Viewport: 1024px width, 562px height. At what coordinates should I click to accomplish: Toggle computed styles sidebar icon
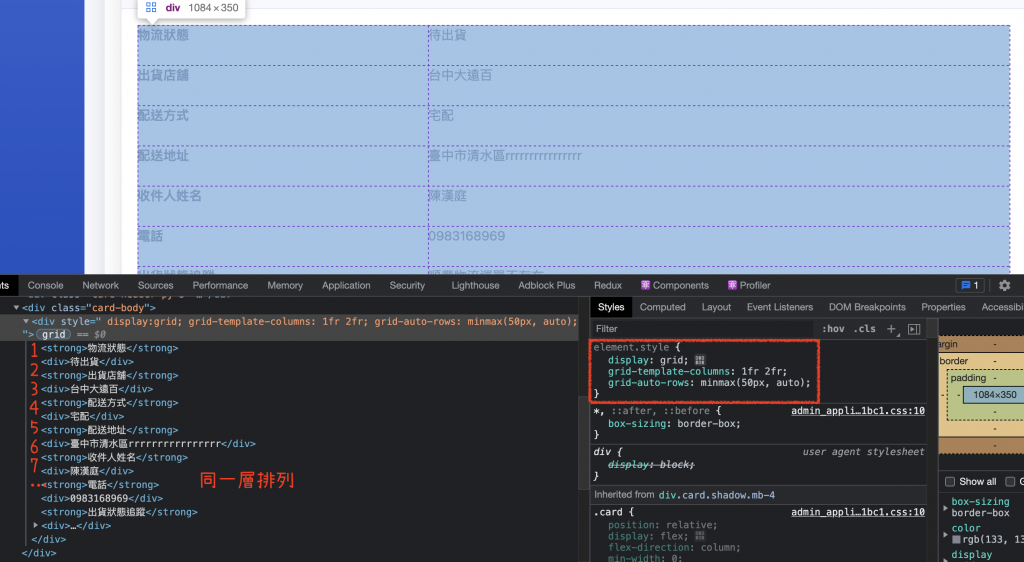pyautogui.click(x=914, y=329)
